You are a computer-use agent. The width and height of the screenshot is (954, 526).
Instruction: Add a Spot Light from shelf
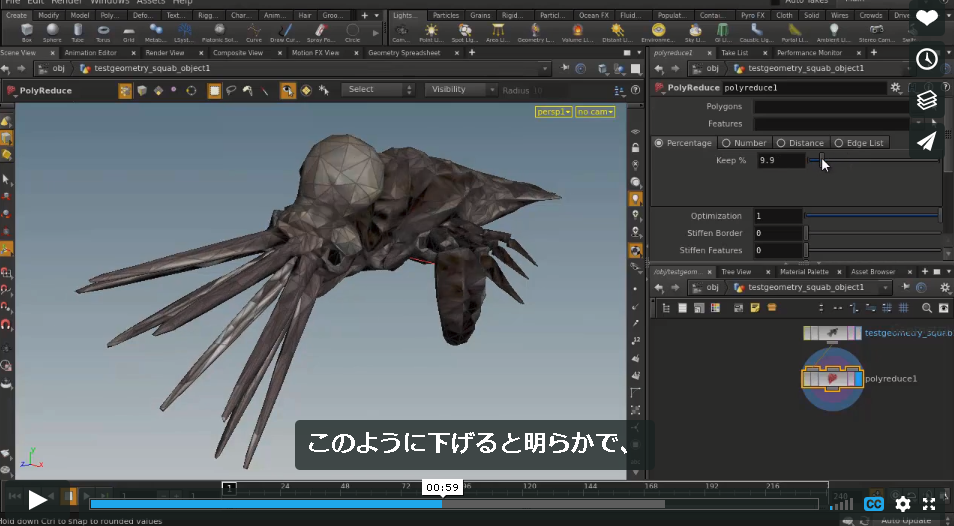tap(465, 32)
